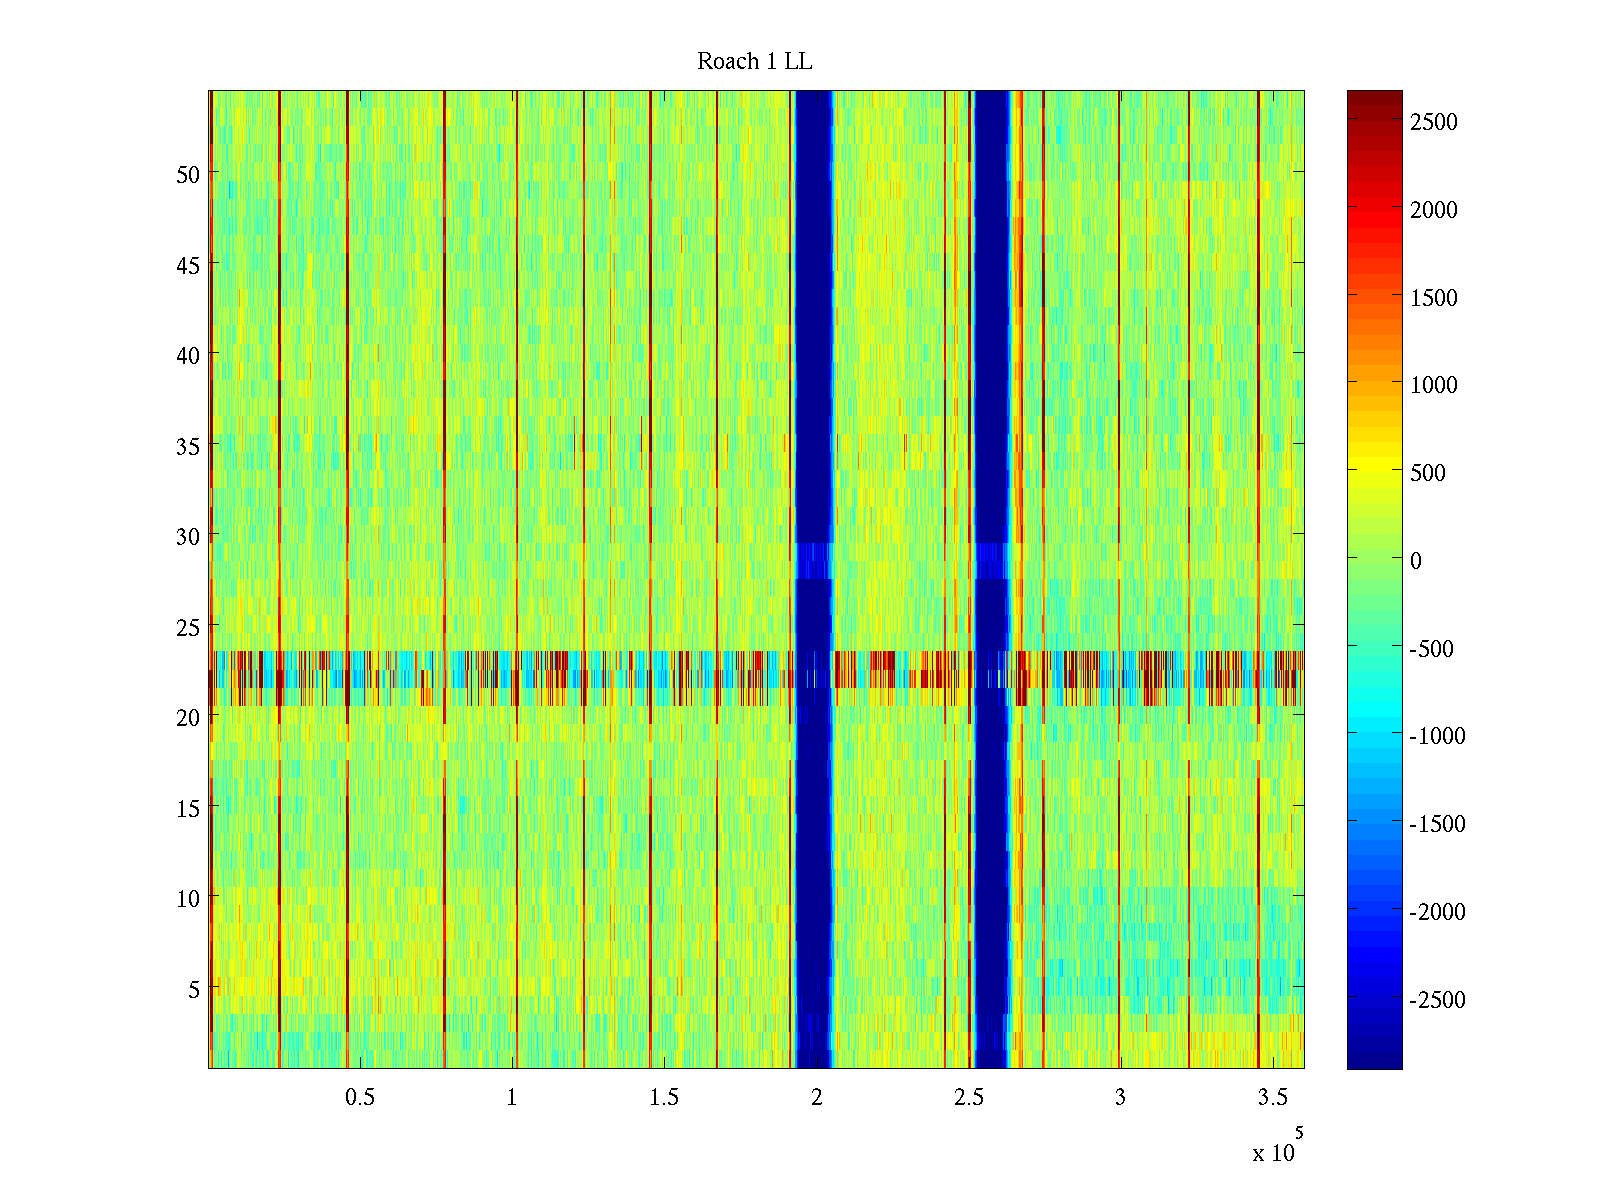Click the "Roach 1 LL" plot title
The height and width of the screenshot is (1200, 1600).
pos(754,62)
